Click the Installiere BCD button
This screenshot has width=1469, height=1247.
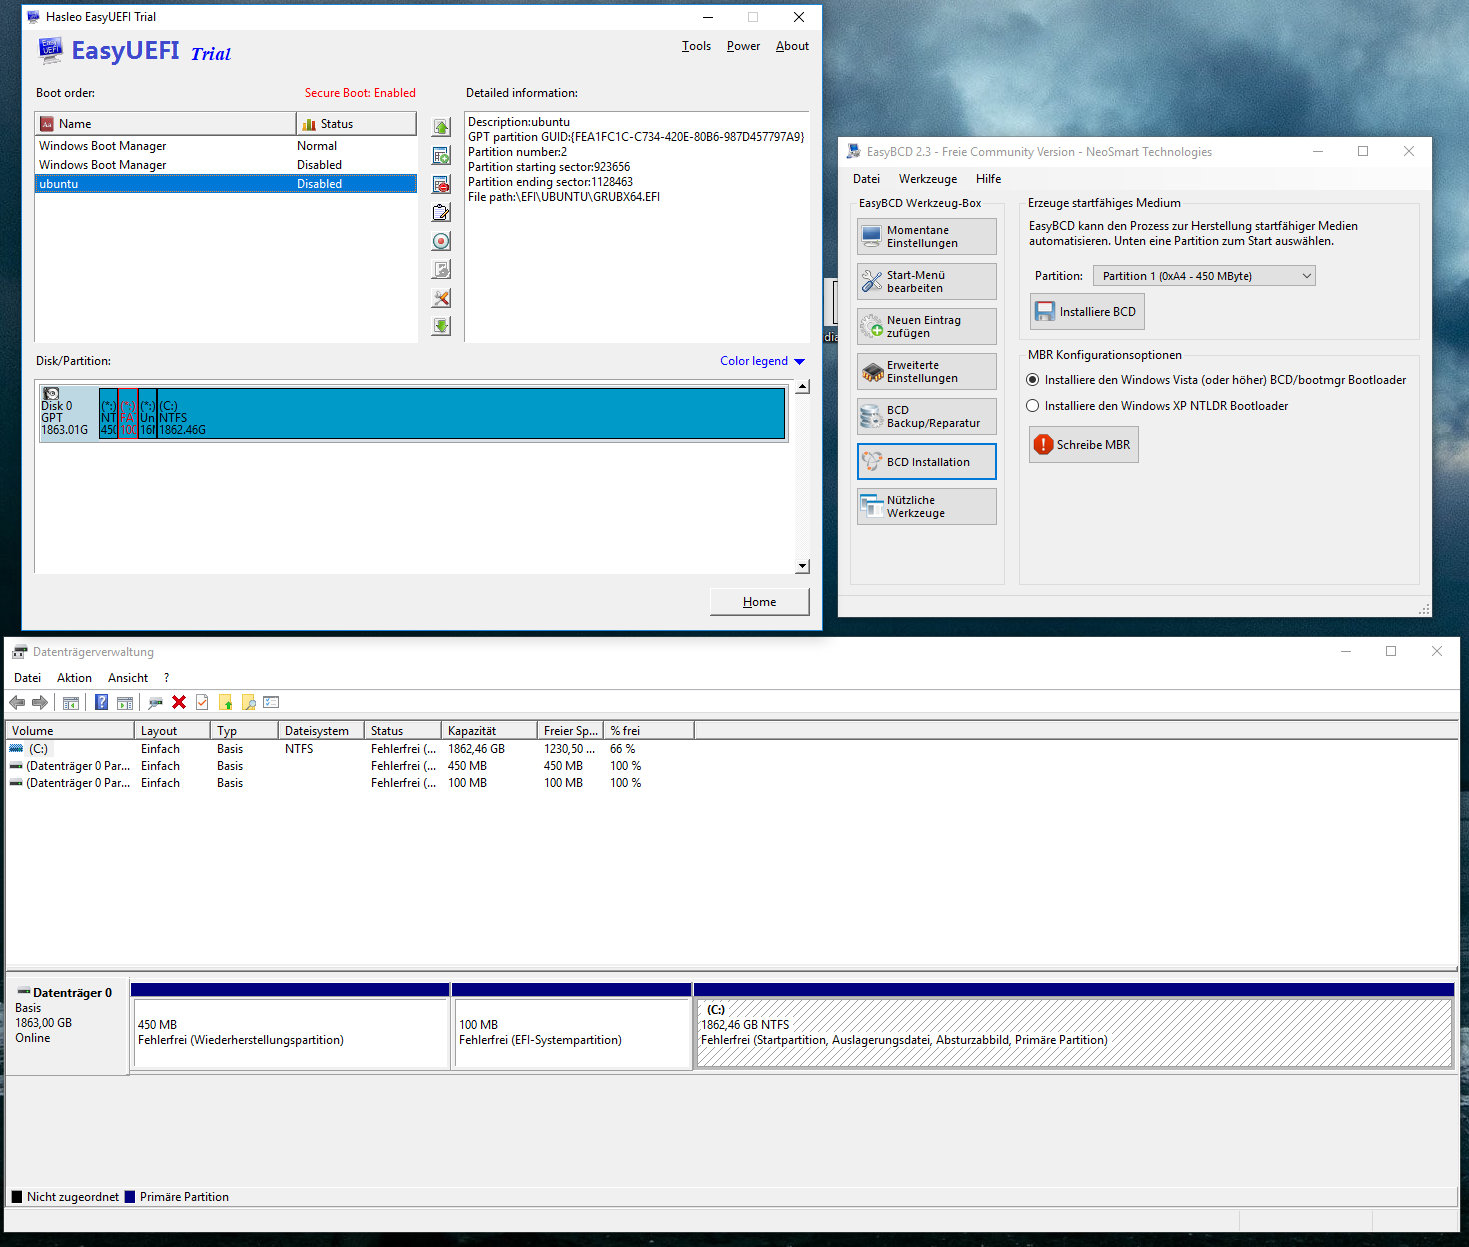coord(1087,312)
